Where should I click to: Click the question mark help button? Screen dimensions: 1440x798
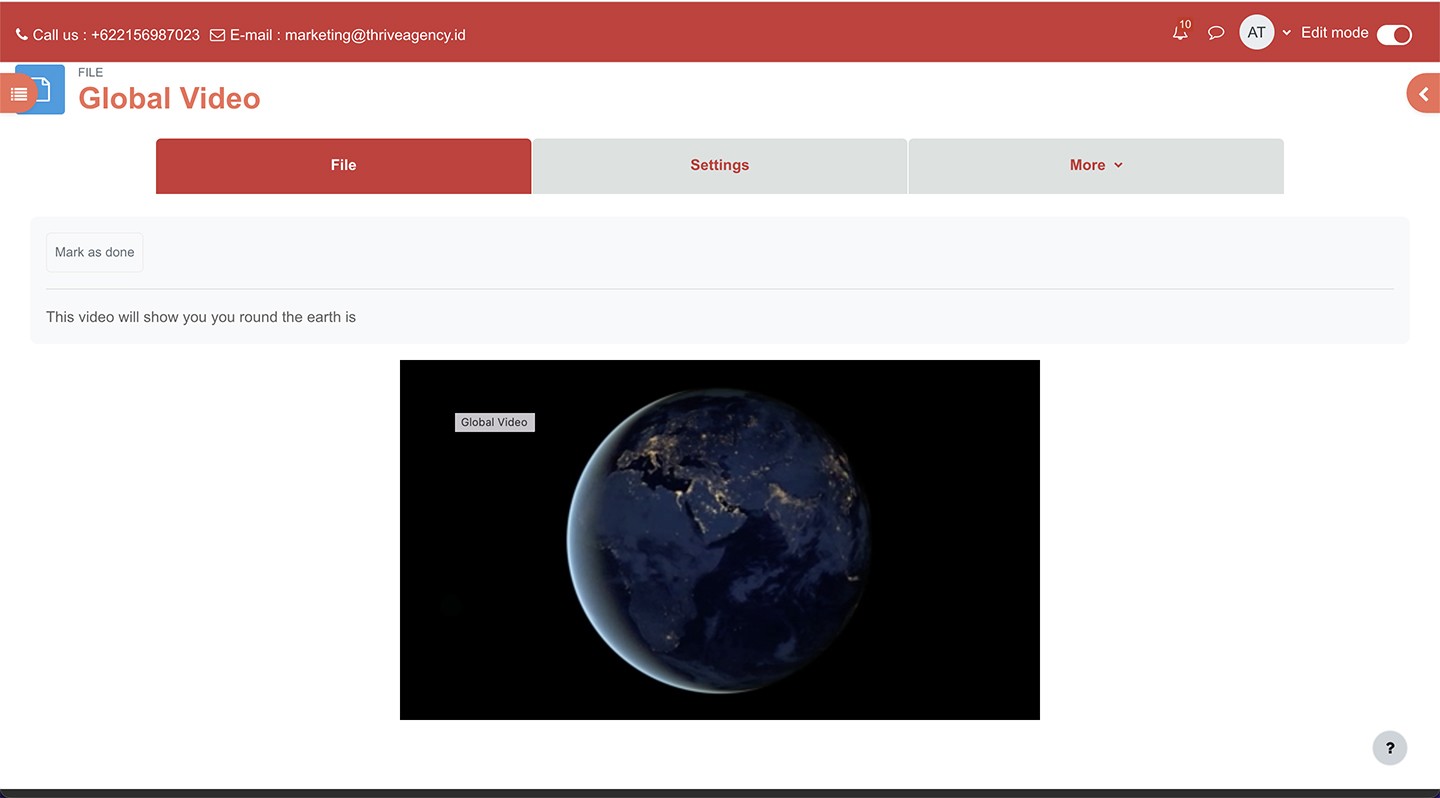[1389, 748]
